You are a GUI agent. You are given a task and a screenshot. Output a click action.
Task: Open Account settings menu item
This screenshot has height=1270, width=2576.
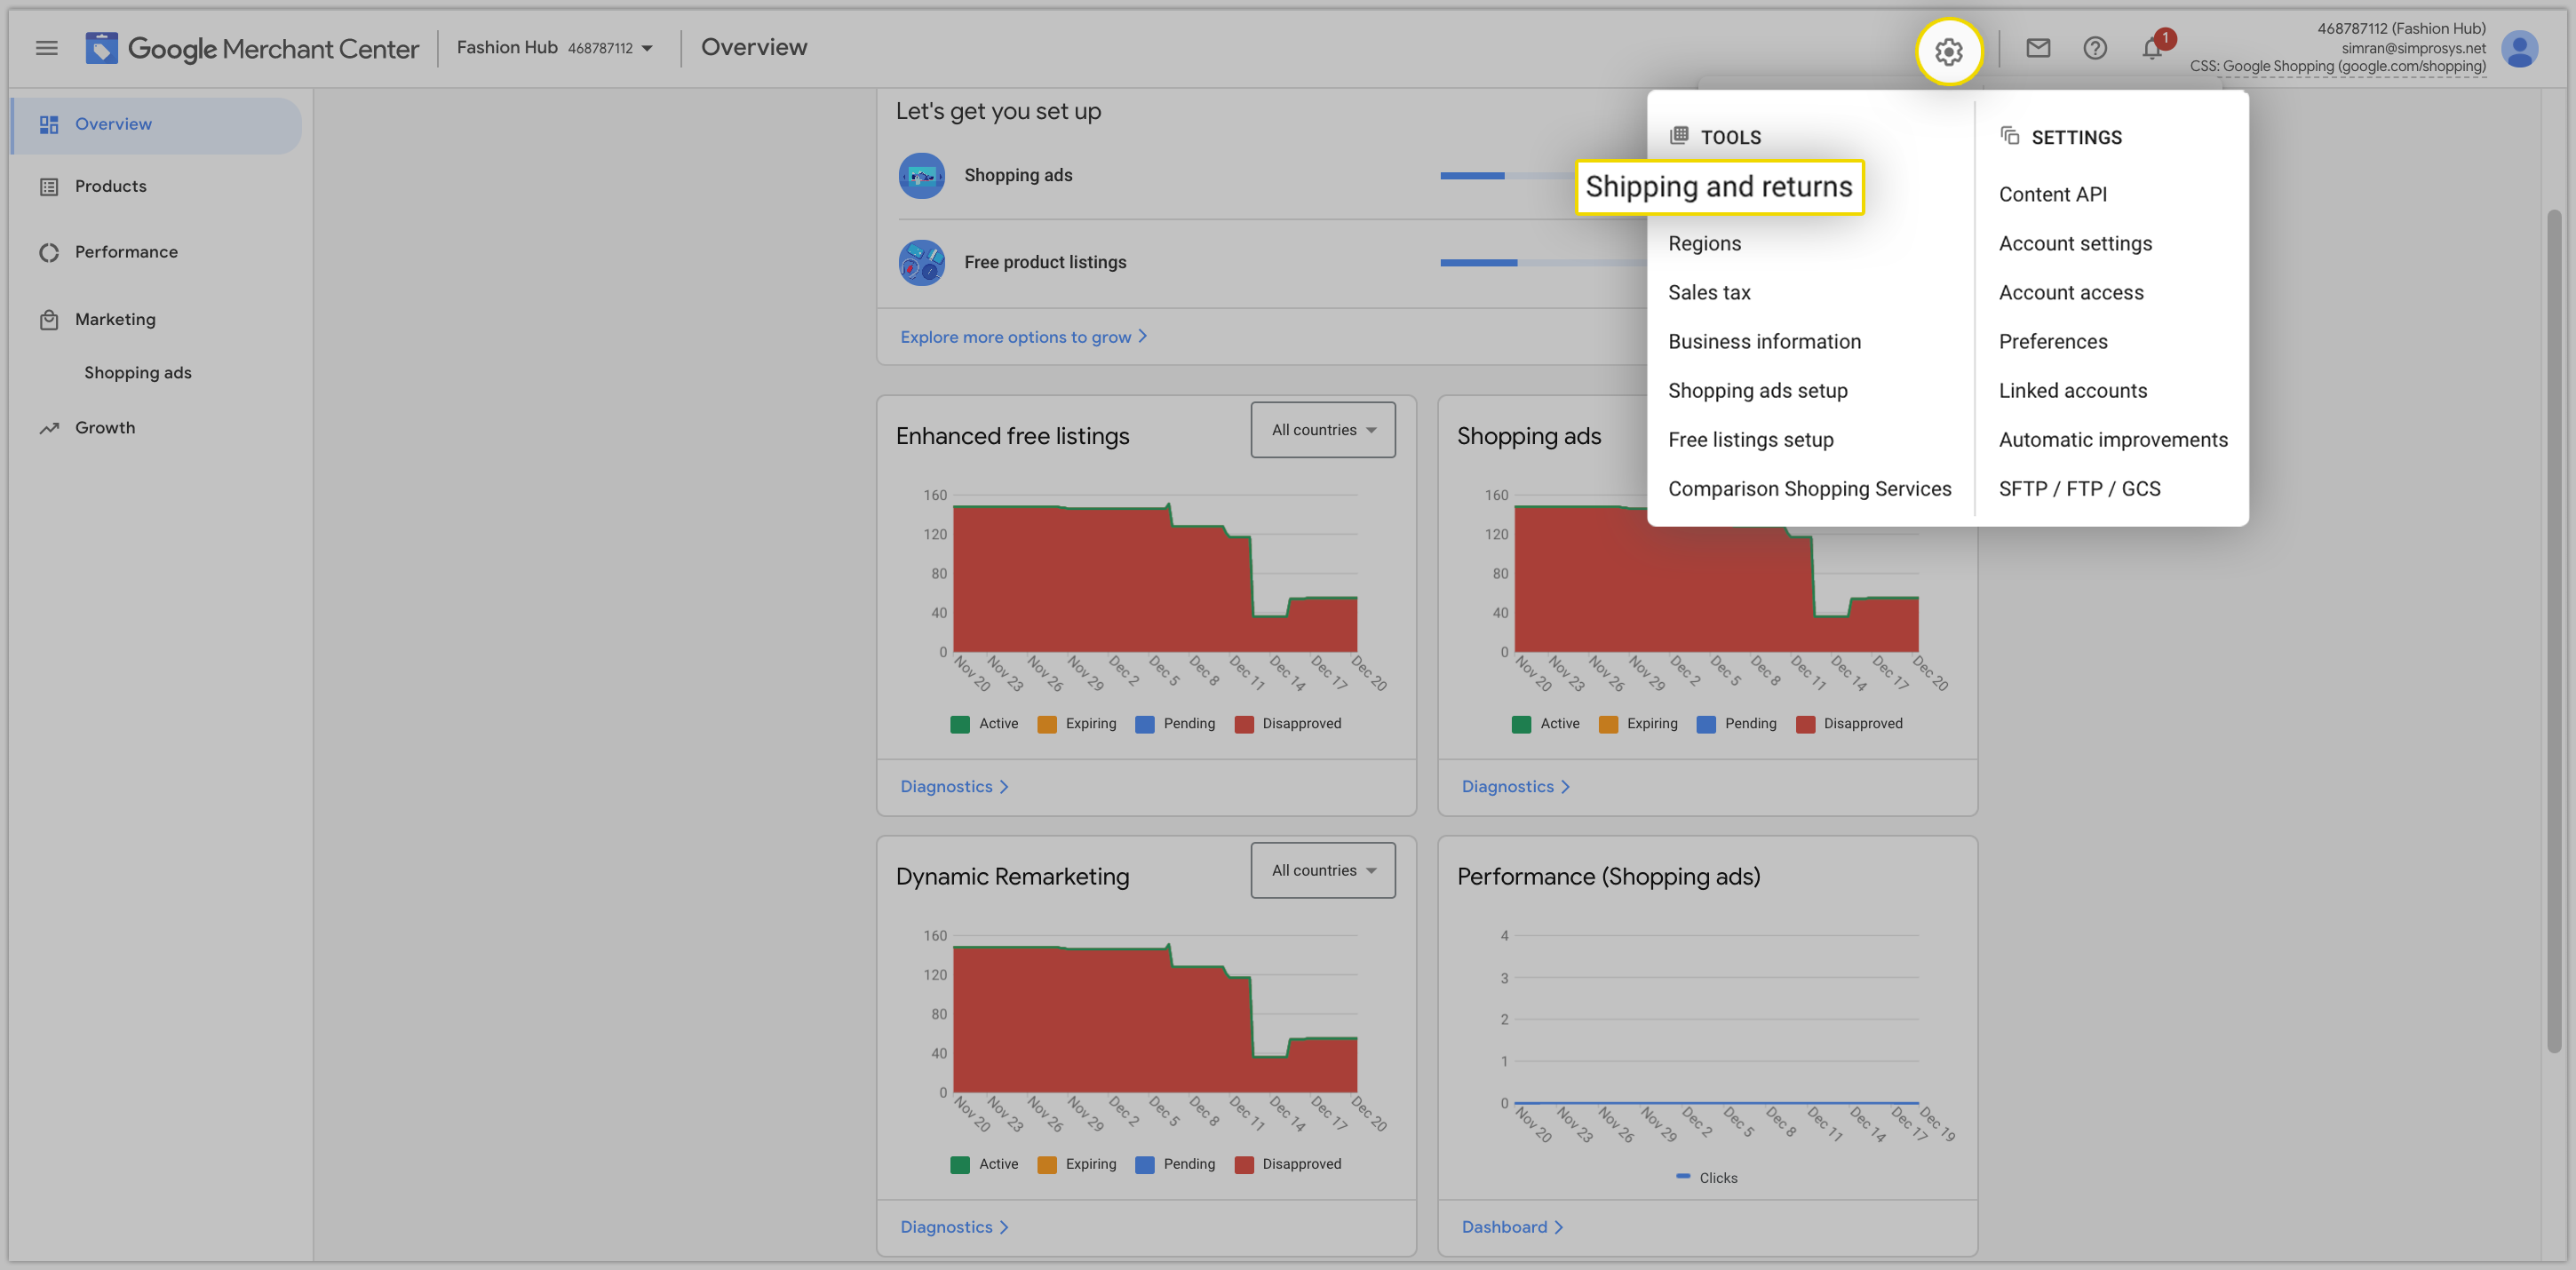(2075, 243)
